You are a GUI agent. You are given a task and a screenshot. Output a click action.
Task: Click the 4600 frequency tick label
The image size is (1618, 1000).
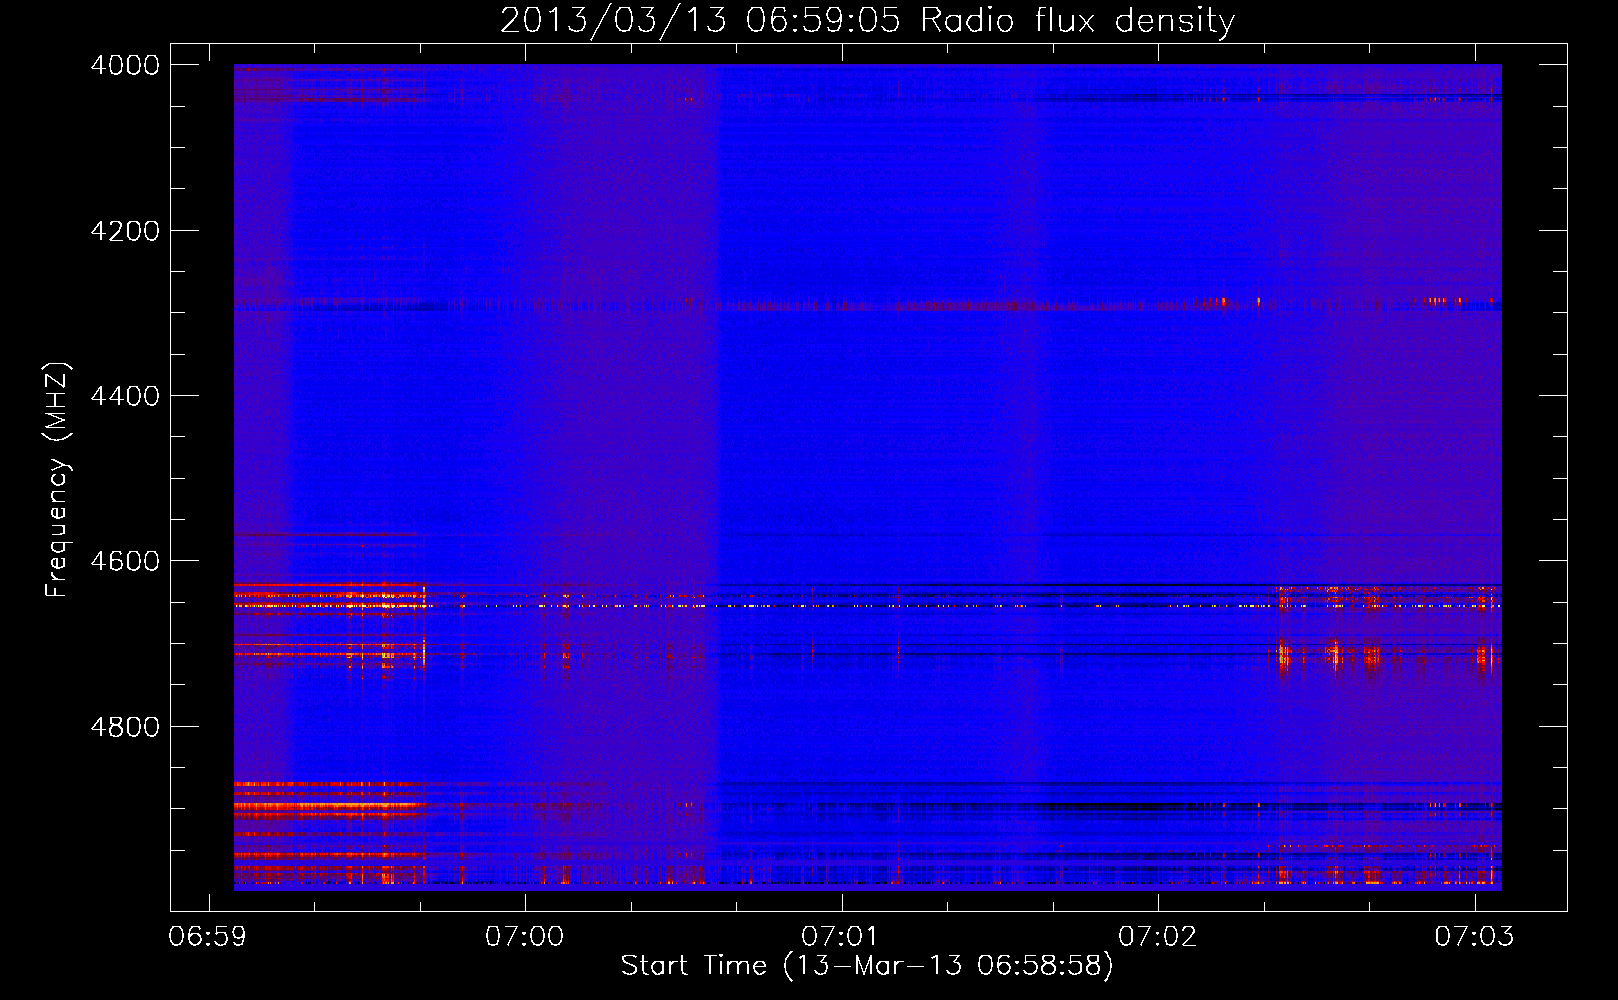125,561
